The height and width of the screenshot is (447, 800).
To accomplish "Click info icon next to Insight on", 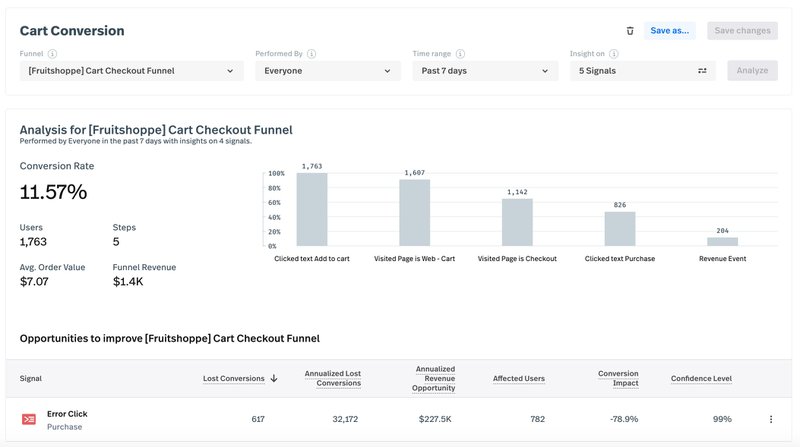I will (x=613, y=54).
